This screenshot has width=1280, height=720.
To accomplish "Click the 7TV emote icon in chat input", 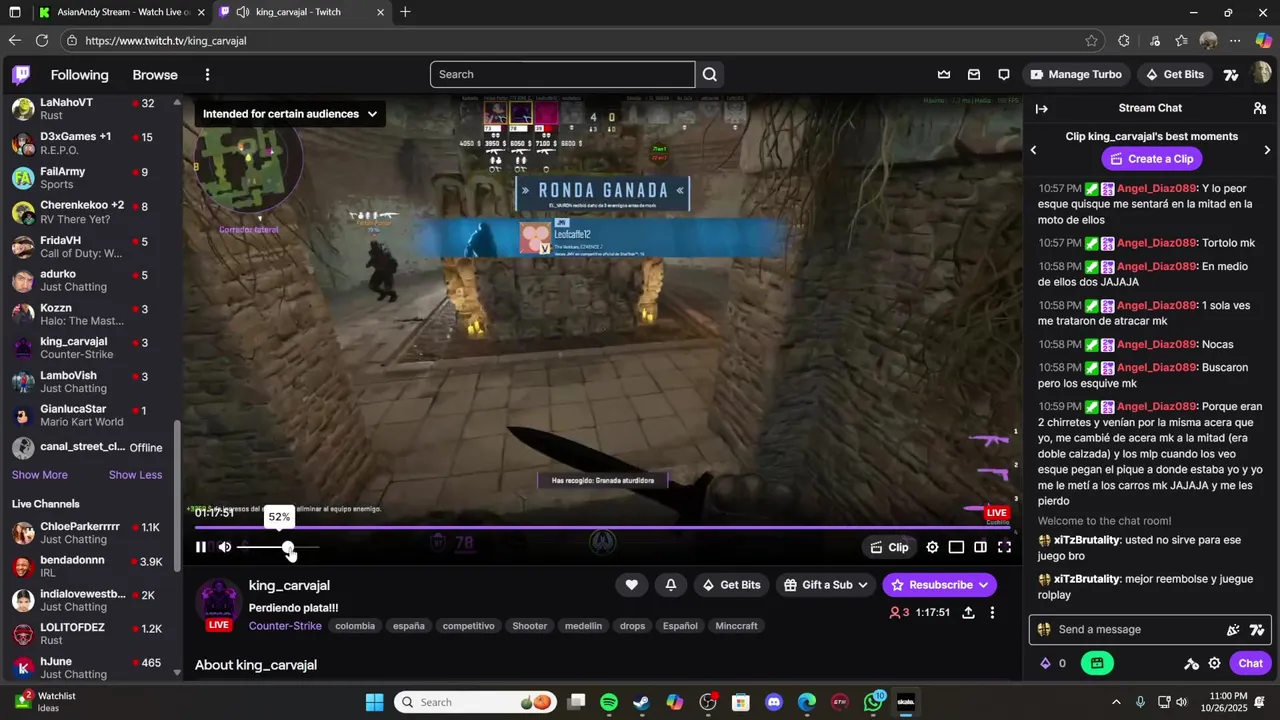I will [1257, 630].
